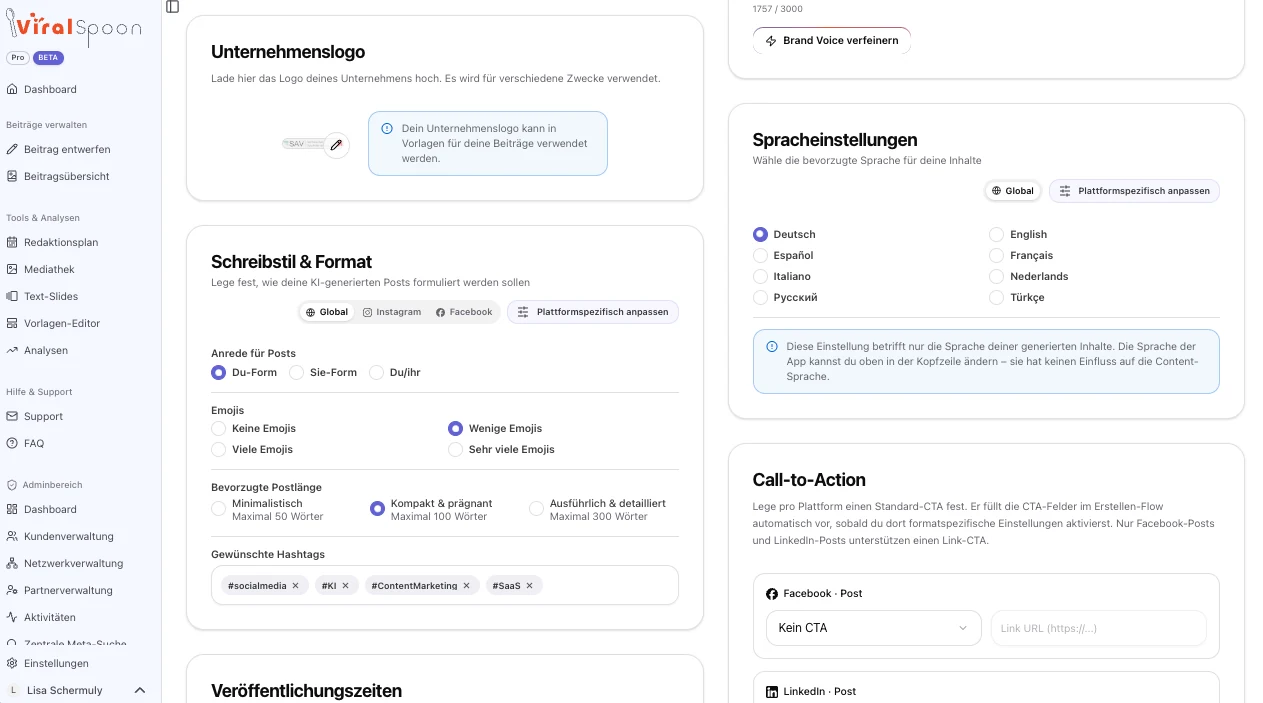Click the info icon in language hint box
1263x703 pixels.
pos(771,347)
